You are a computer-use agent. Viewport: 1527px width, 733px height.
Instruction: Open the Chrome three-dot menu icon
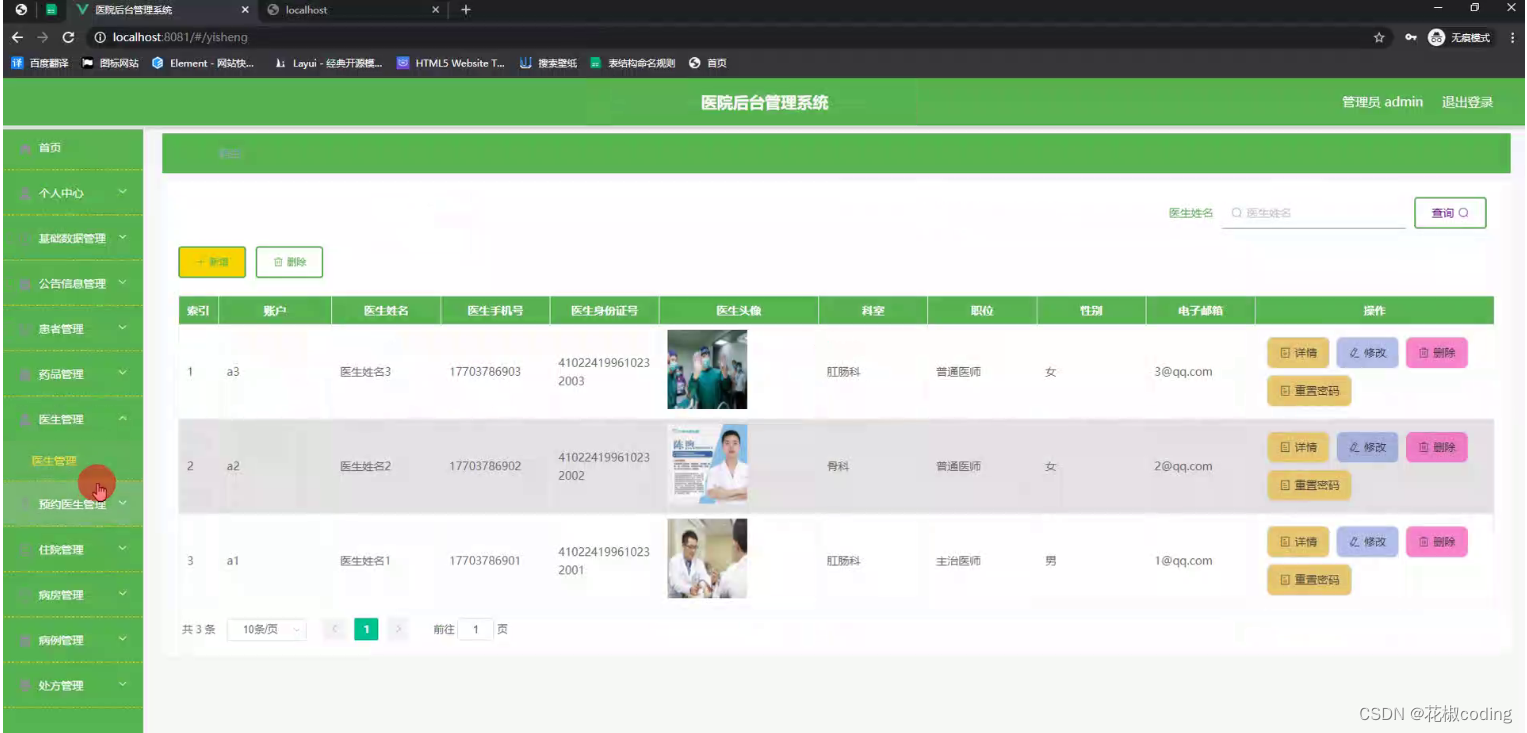(1513, 36)
